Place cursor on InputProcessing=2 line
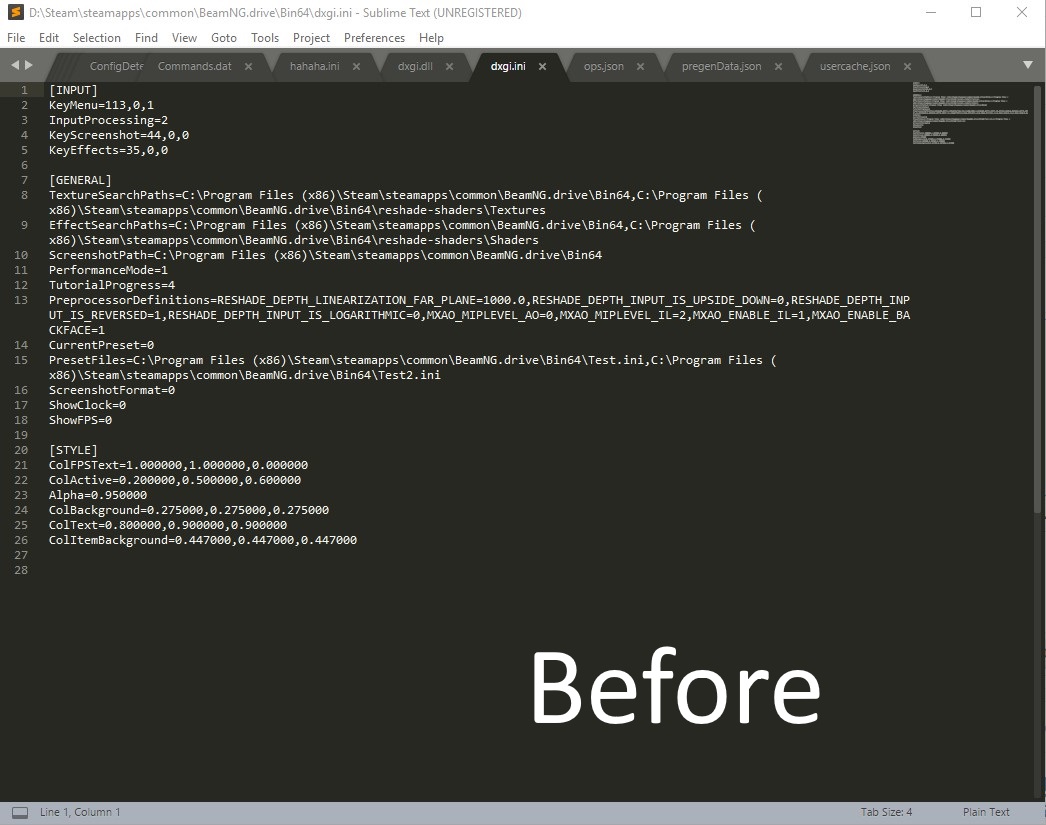 pyautogui.click(x=108, y=120)
